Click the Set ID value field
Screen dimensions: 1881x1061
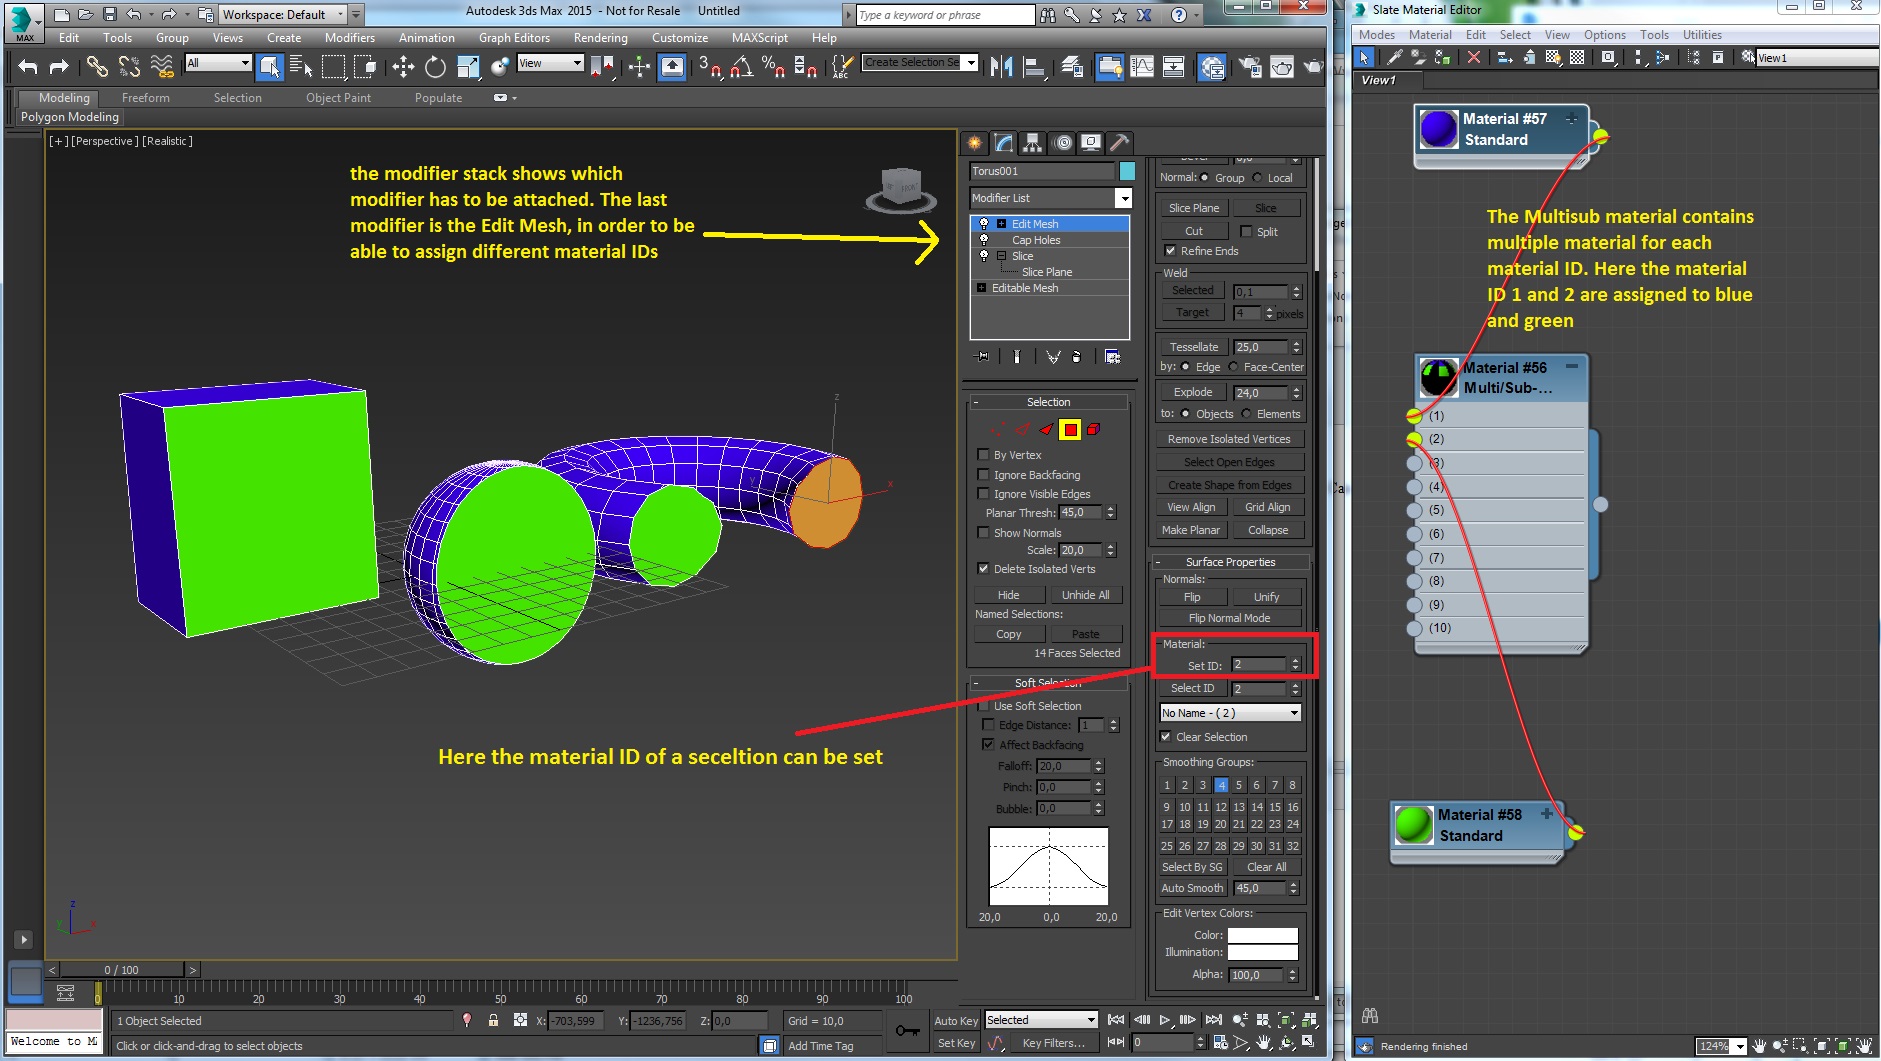tap(1259, 664)
